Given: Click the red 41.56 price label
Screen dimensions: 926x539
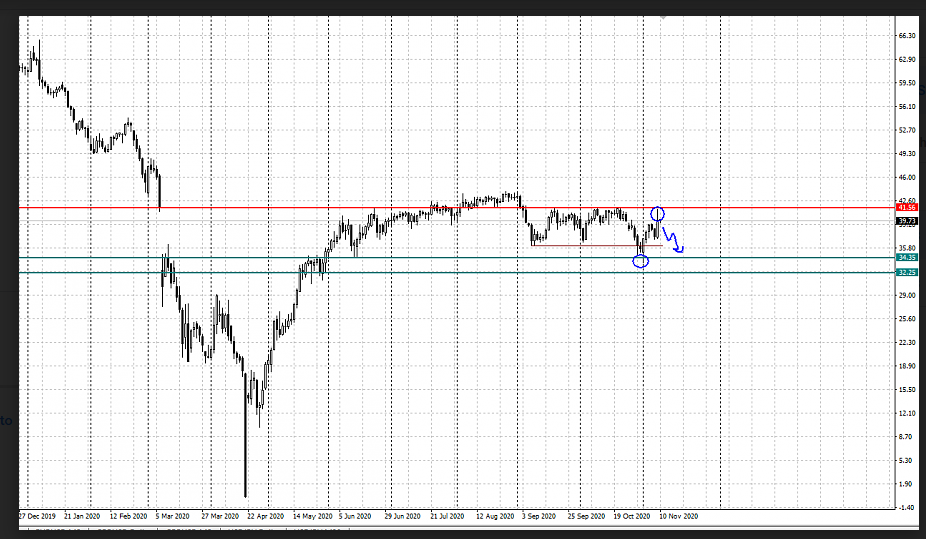Looking at the screenshot, I should (906, 207).
